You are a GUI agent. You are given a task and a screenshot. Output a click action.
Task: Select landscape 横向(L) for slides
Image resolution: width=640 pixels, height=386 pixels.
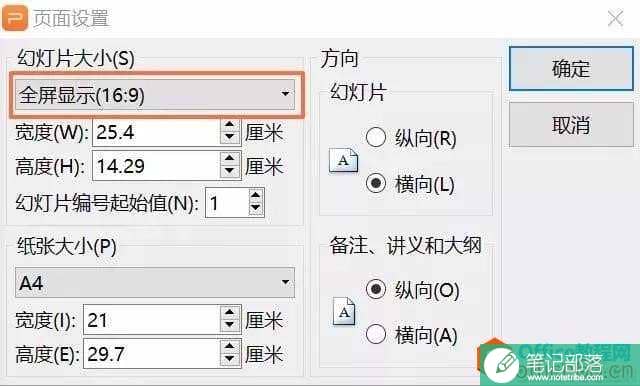point(410,184)
